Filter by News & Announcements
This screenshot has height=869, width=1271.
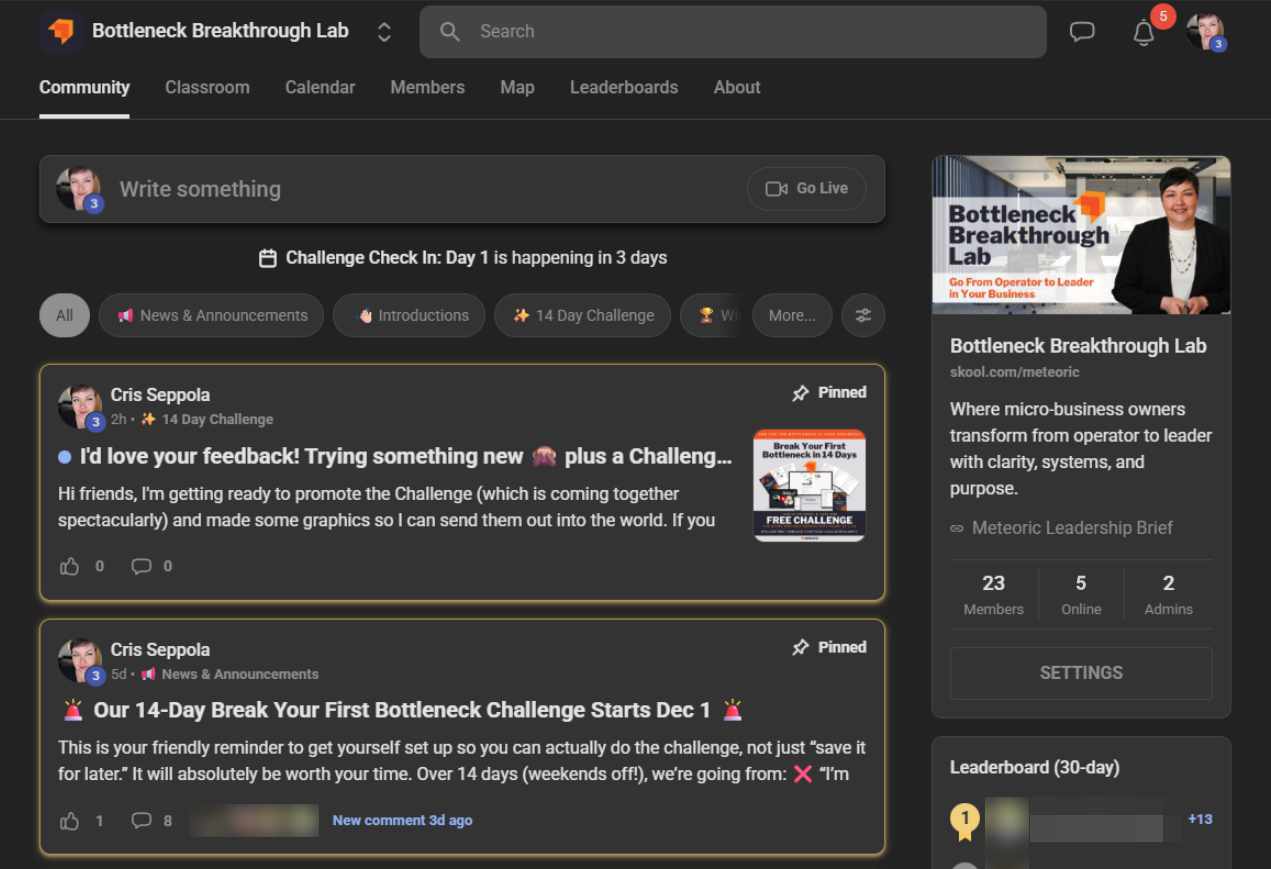[211, 315]
